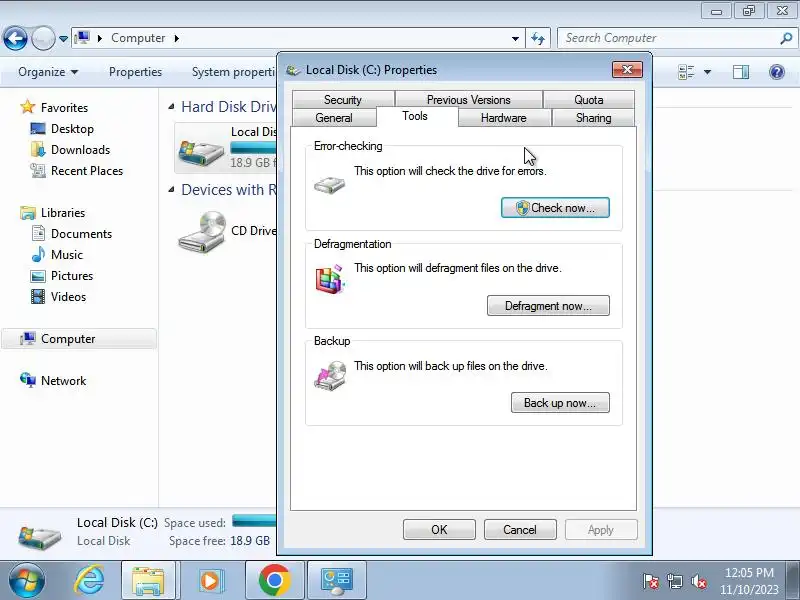The width and height of the screenshot is (800, 600).
Task: Collapse the Hard Disk Drives group
Action: click(171, 107)
